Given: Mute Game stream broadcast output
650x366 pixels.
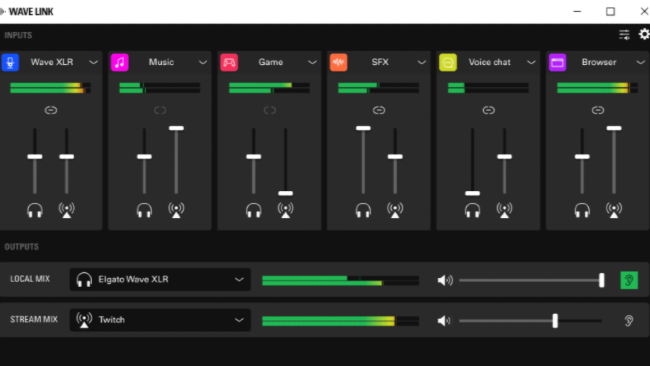Looking at the screenshot, I should [286, 210].
